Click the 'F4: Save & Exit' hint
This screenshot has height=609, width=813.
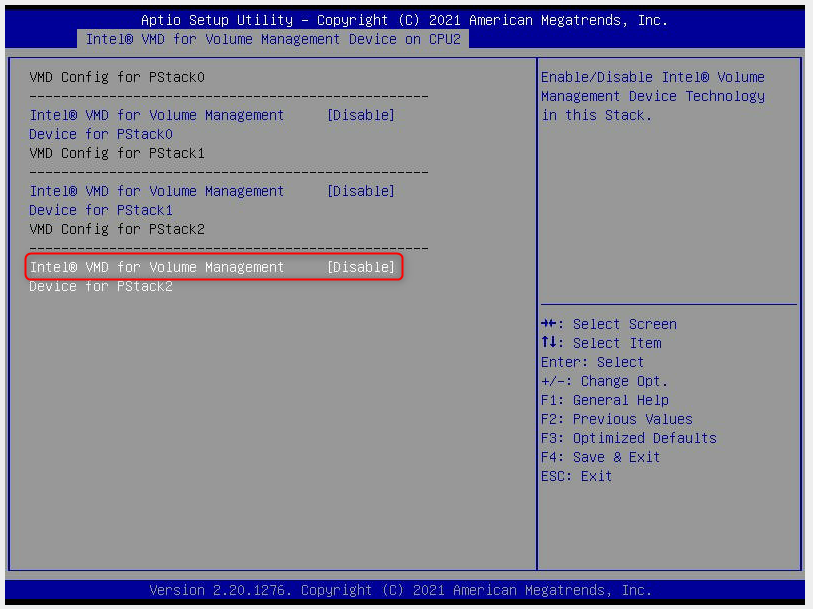tap(600, 457)
